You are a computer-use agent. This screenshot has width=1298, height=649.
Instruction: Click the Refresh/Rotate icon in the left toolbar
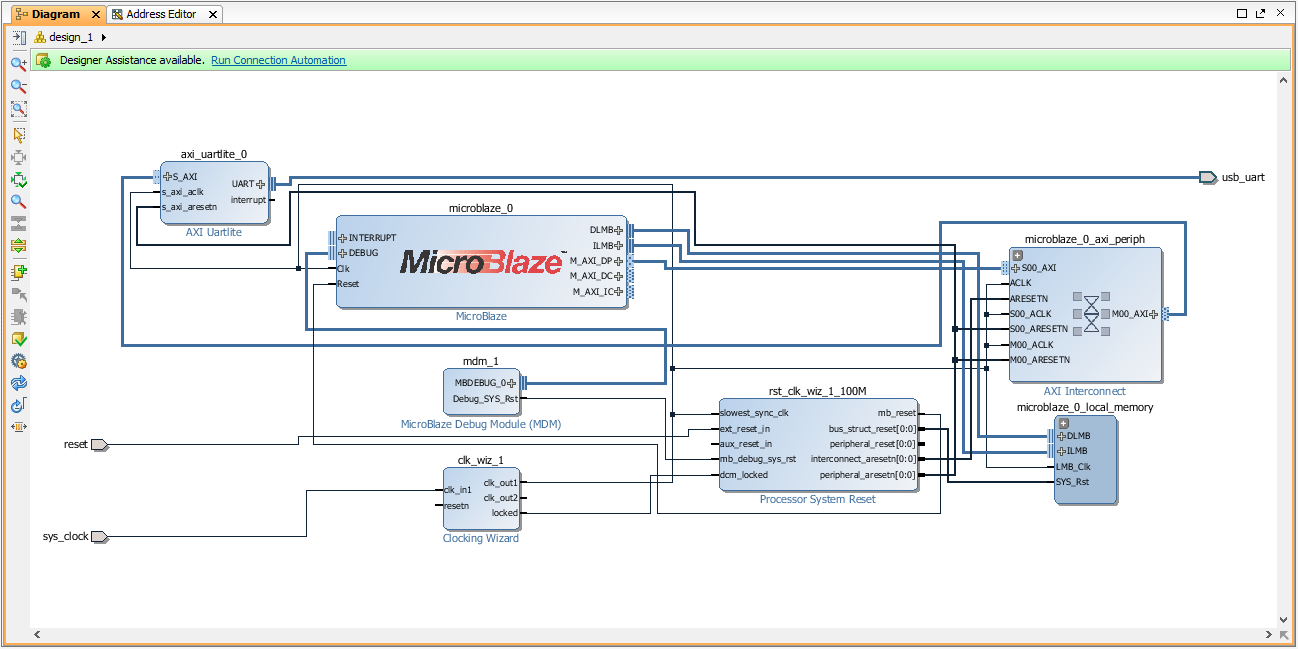[18, 405]
